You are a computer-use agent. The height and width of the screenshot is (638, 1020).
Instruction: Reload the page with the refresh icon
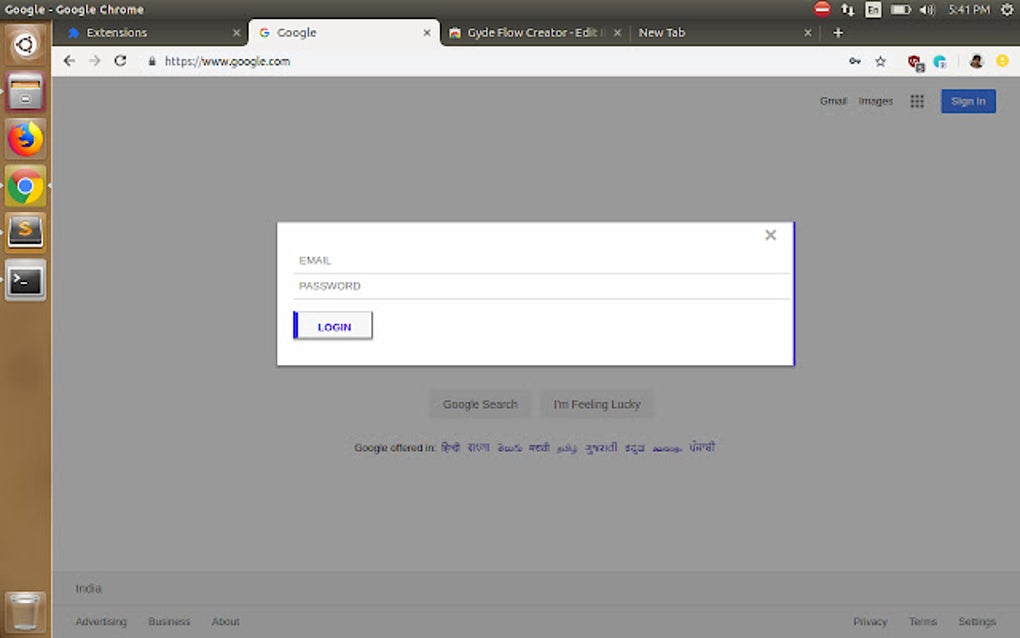pyautogui.click(x=120, y=60)
